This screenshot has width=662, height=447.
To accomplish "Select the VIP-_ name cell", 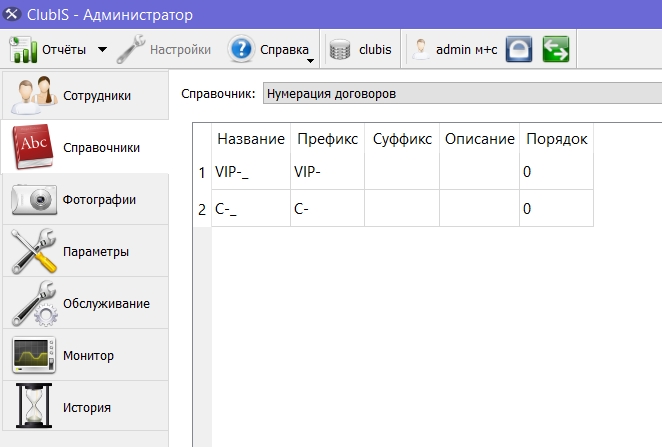I will pos(251,172).
